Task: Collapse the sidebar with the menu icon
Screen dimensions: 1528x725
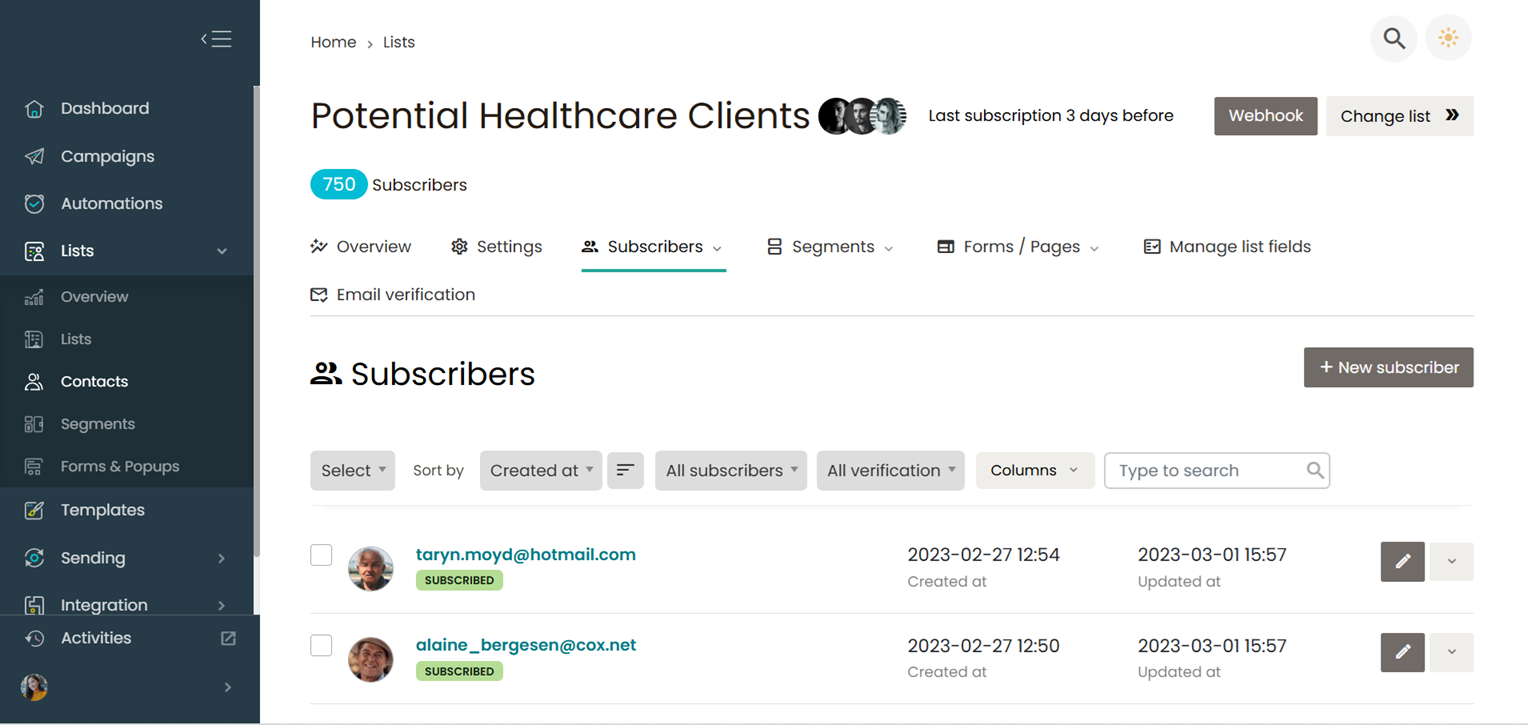Action: pyautogui.click(x=216, y=39)
